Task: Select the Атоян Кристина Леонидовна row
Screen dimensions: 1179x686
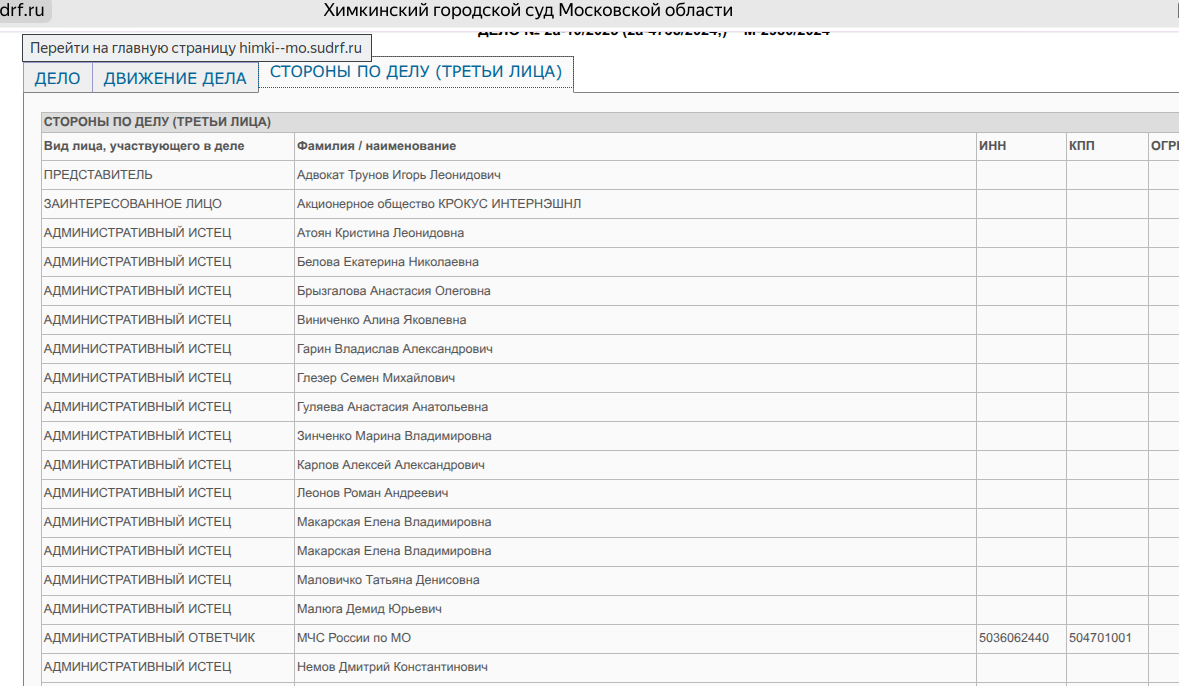Action: pyautogui.click(x=380, y=233)
